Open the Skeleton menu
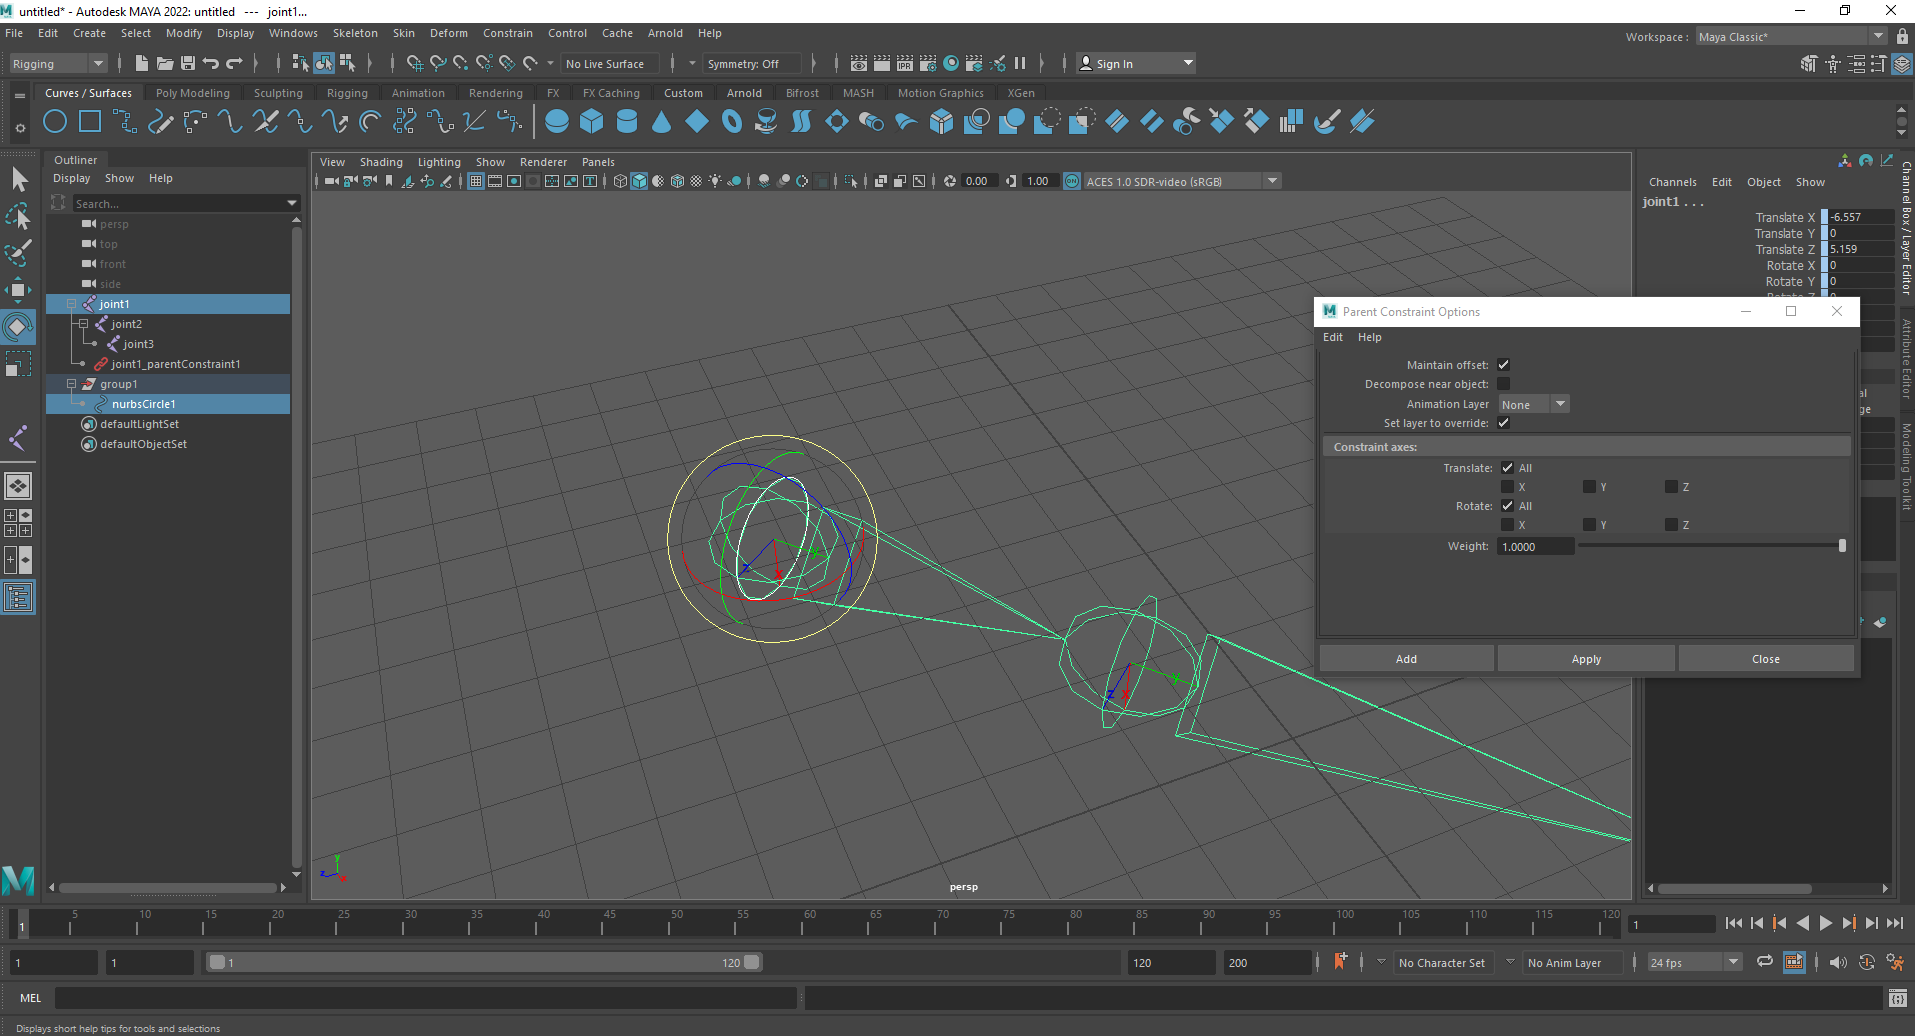This screenshot has height=1036, width=1915. pyautogui.click(x=355, y=33)
